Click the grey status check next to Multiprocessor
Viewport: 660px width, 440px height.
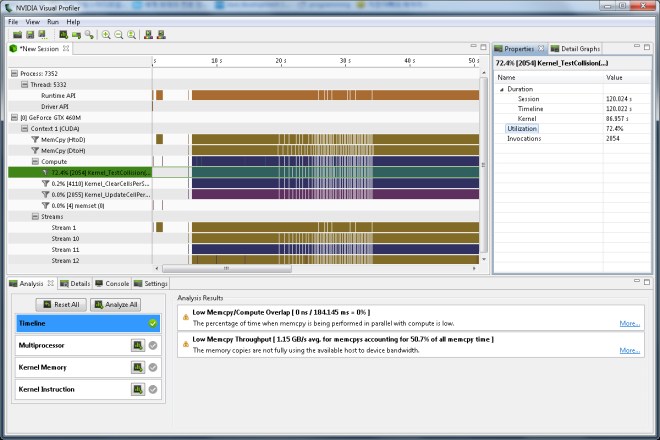coord(153,345)
